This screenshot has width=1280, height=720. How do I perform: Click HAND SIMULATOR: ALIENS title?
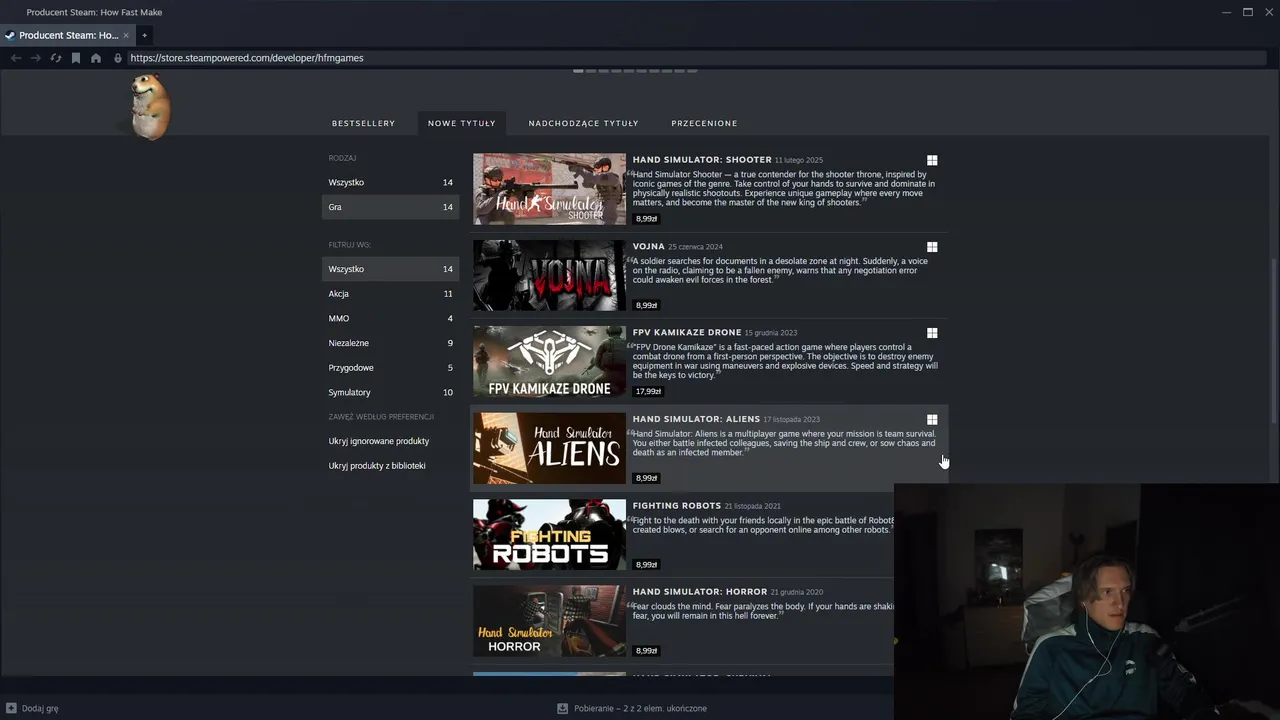696,419
